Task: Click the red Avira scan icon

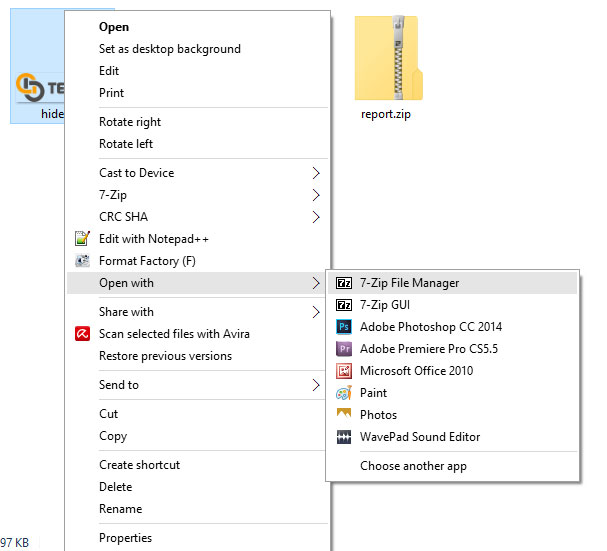Action: tap(82, 333)
